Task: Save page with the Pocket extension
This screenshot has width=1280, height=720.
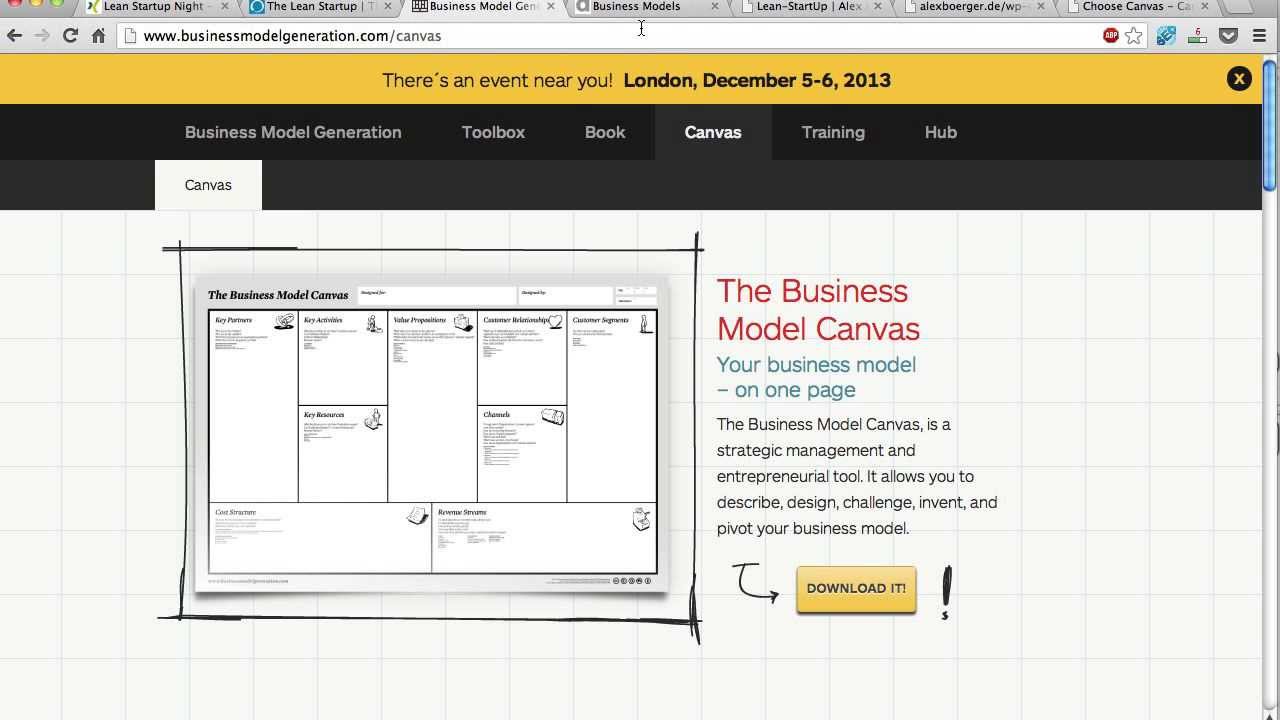Action: [x=1229, y=36]
